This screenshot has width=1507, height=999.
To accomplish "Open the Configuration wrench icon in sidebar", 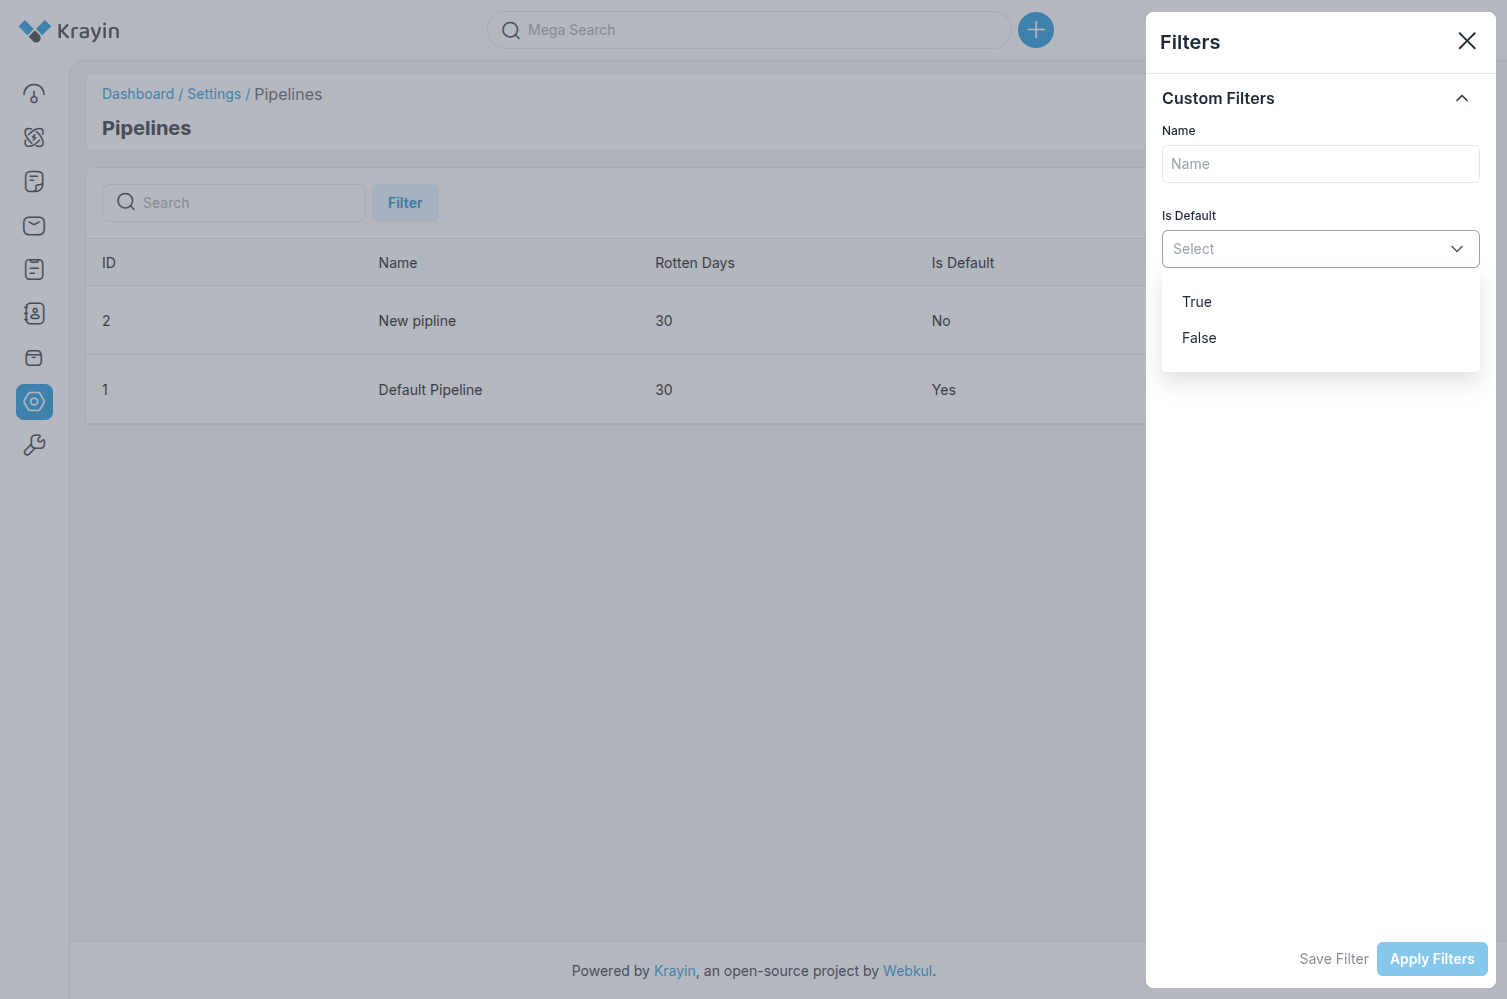I will 34,446.
